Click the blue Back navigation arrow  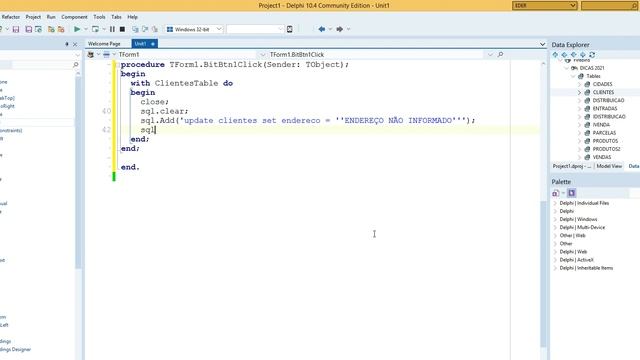pyautogui.click(x=322, y=29)
